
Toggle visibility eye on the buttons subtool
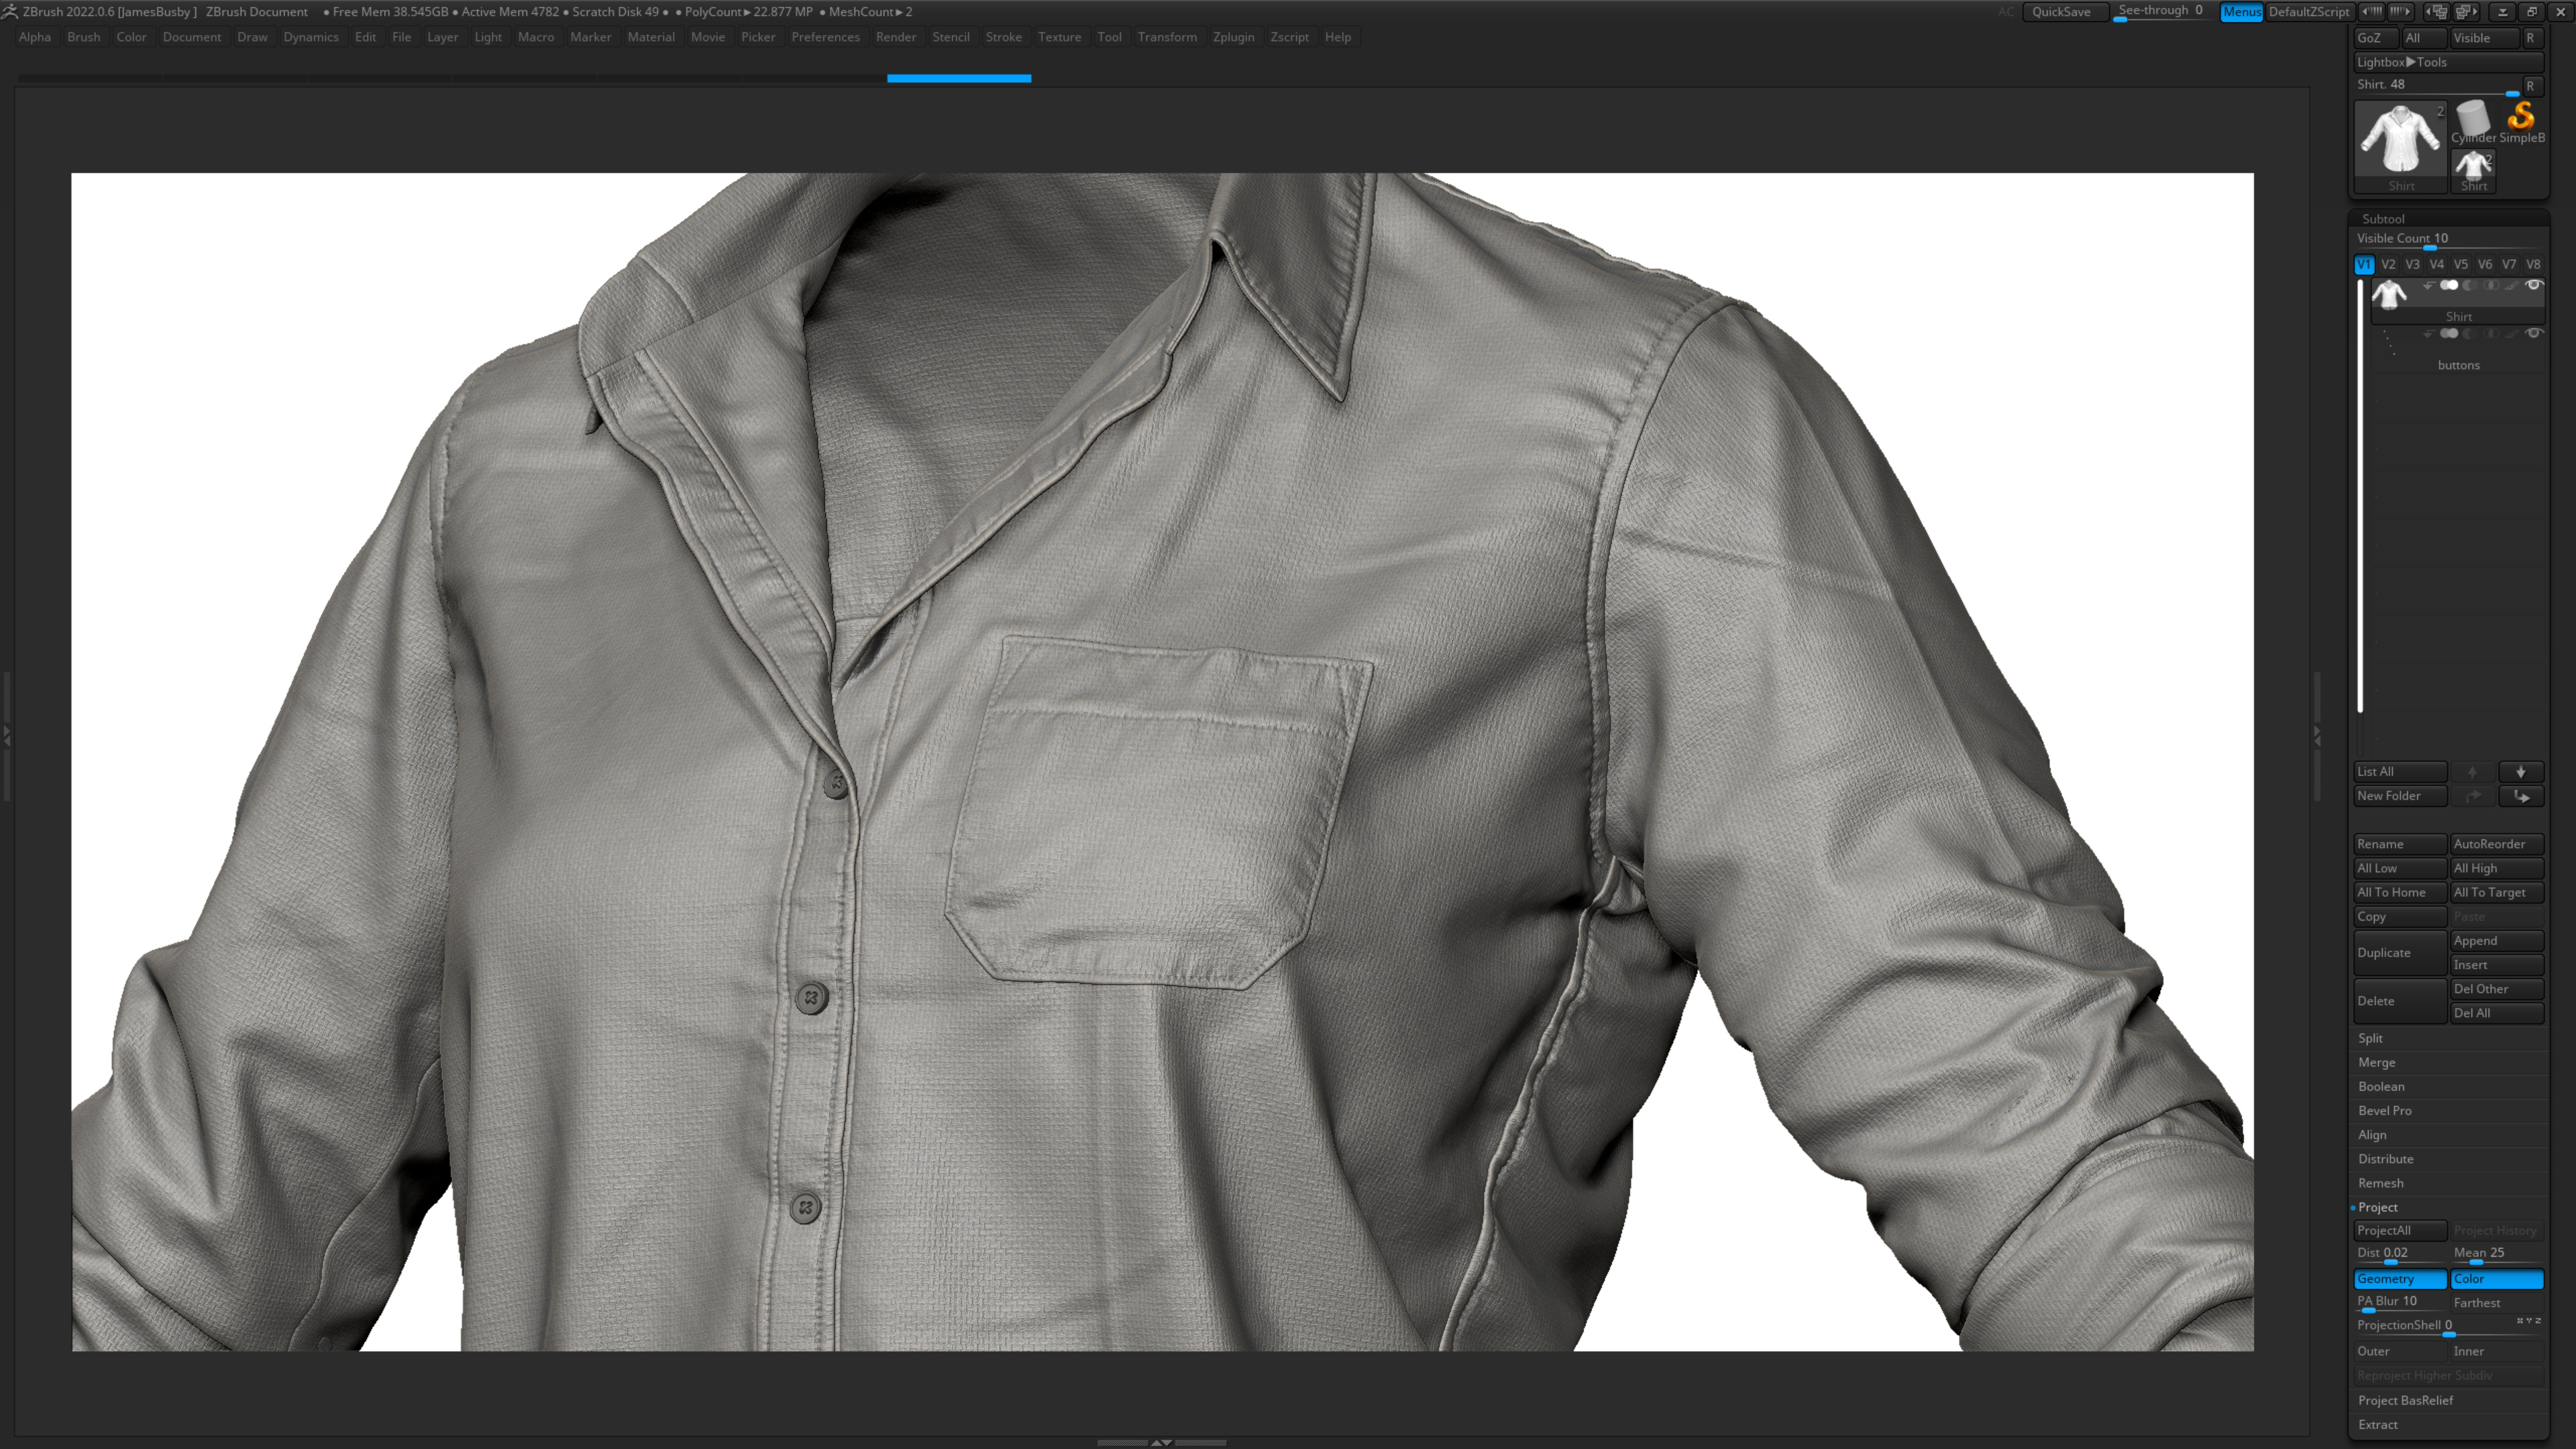click(x=2535, y=333)
